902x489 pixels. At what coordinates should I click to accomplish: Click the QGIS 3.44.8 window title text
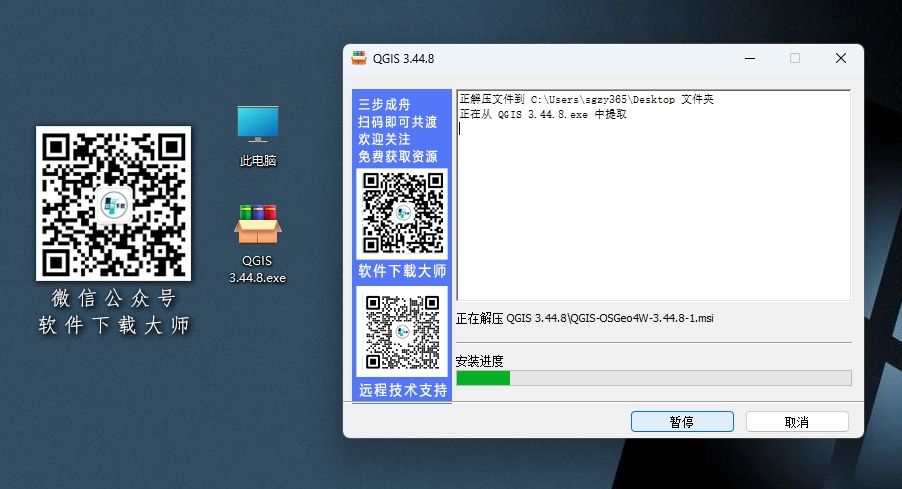coord(403,59)
